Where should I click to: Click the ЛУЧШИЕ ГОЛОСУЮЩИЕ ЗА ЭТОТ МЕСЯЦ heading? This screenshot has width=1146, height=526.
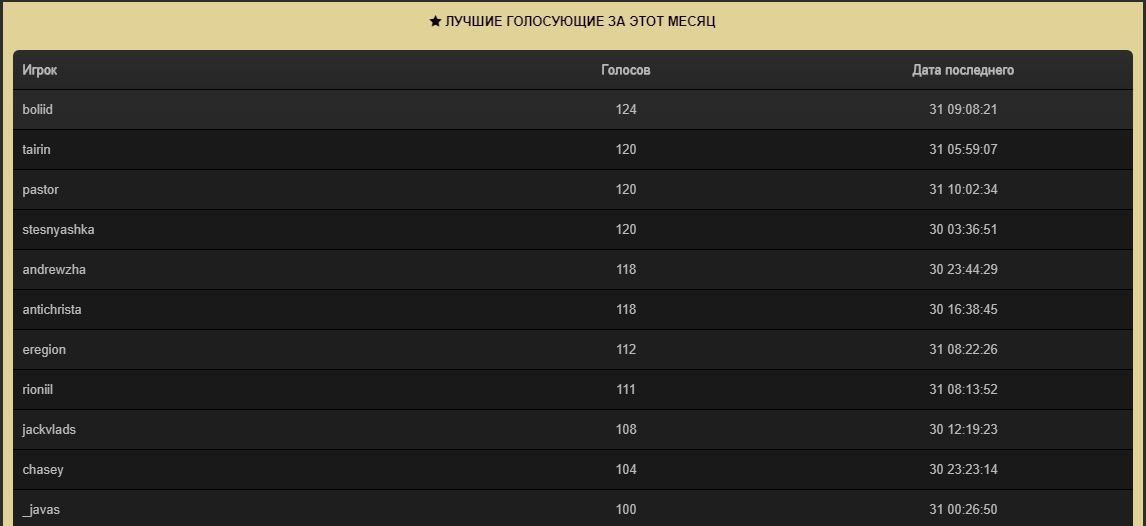pos(580,21)
